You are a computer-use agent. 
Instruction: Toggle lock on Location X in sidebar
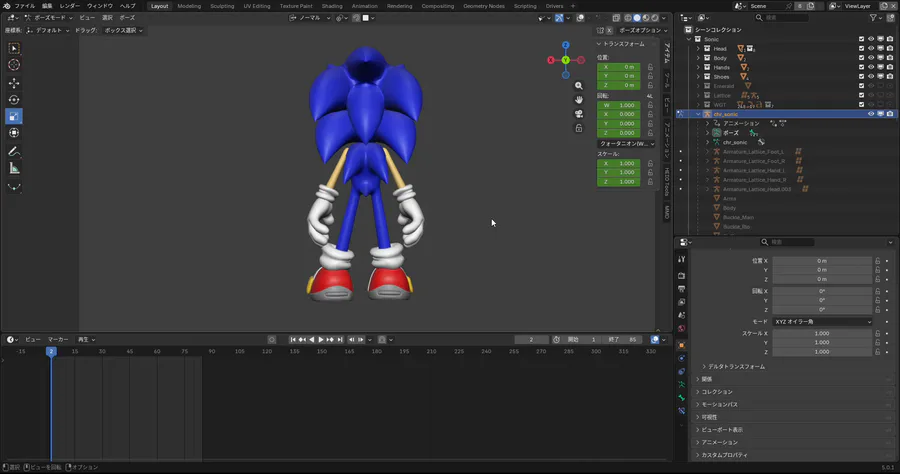[650, 67]
